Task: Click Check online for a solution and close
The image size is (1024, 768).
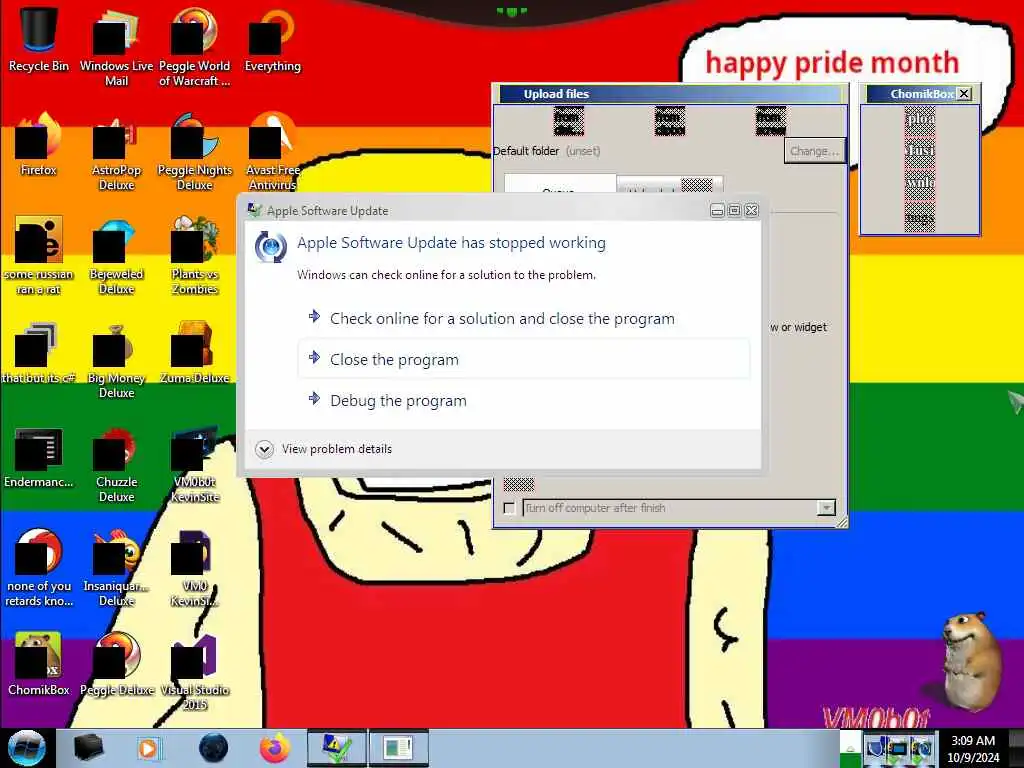Action: tap(502, 319)
